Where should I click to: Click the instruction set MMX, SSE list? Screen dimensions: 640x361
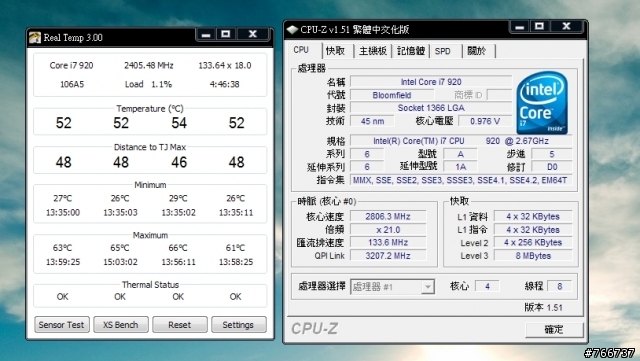coord(461,180)
